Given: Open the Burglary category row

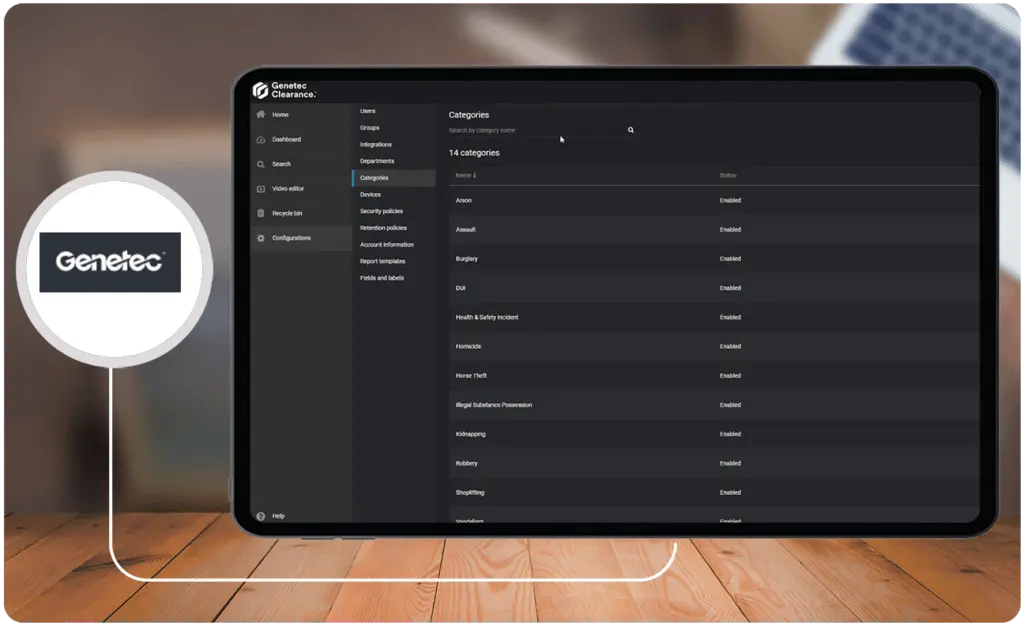Looking at the screenshot, I should point(714,259).
